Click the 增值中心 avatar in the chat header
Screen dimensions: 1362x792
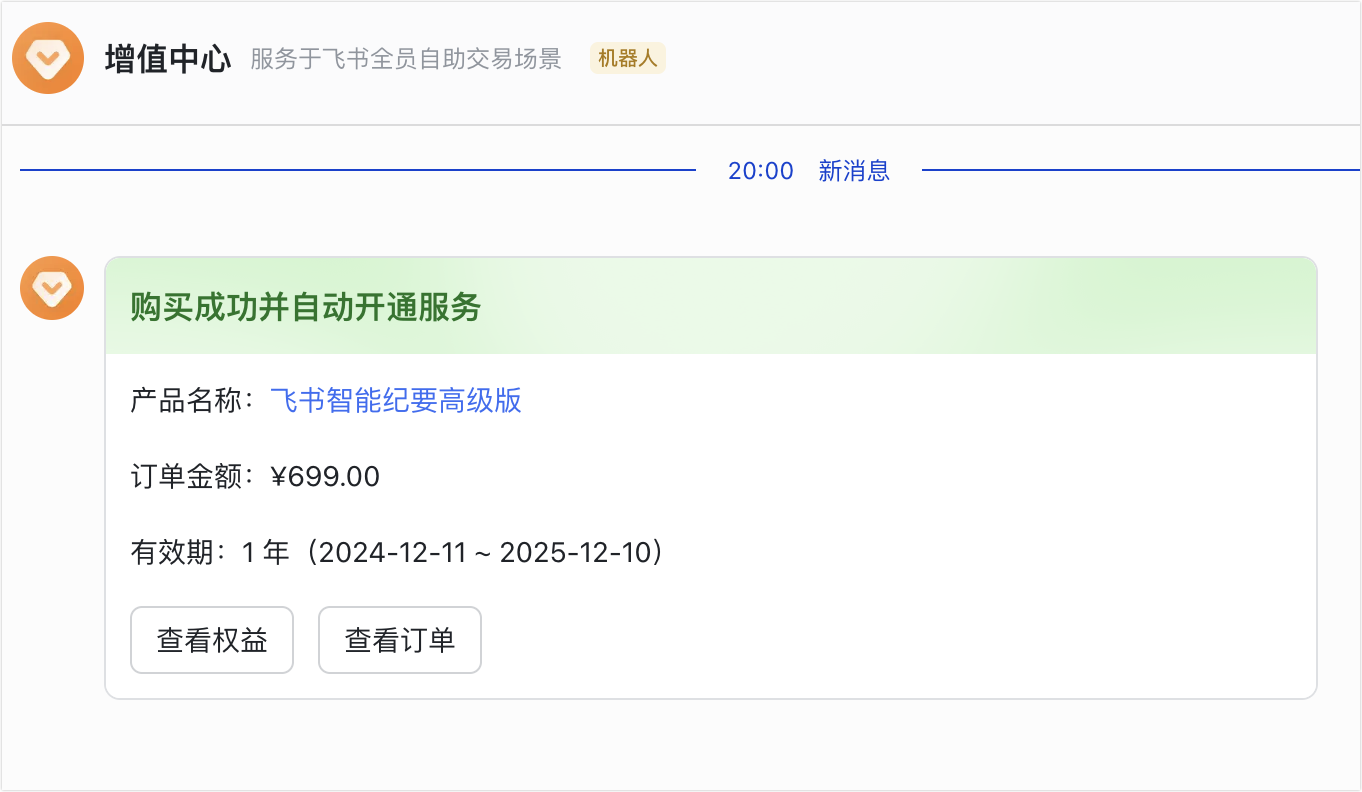(x=47, y=58)
